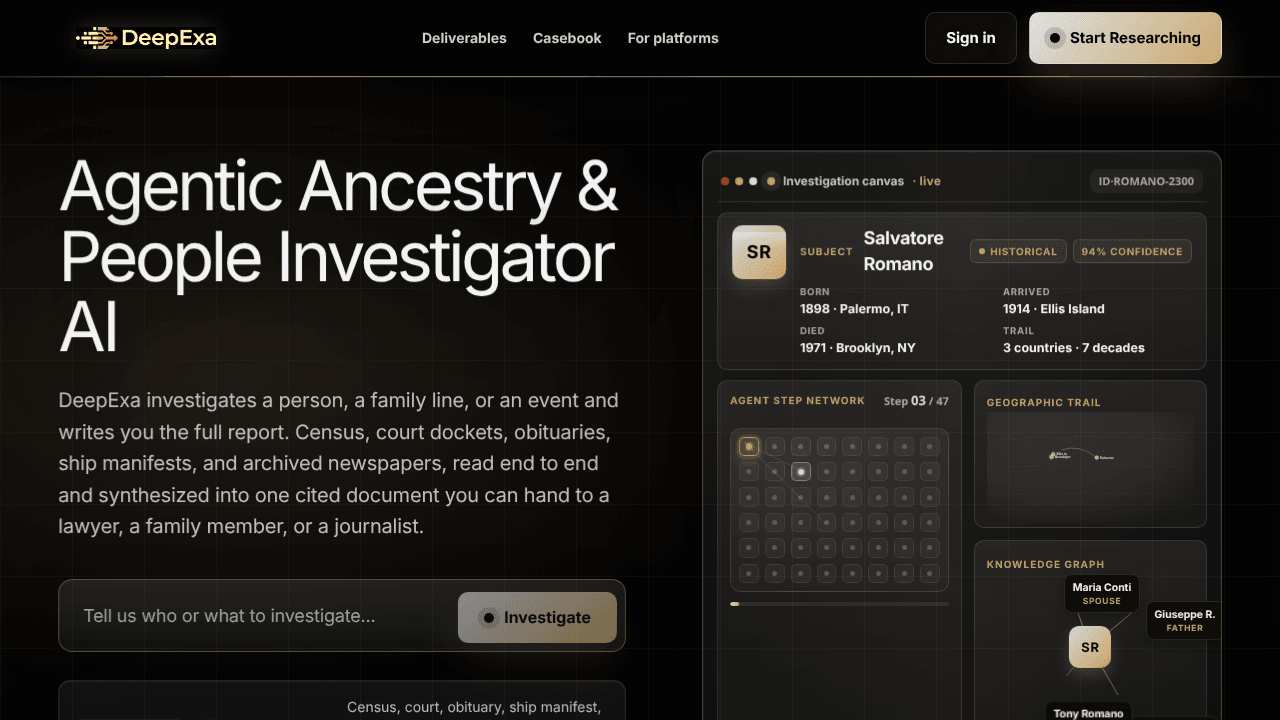Click the 'AGENT STEP NETWORK' heading
Screen dimensions: 1280x720
pos(797,401)
